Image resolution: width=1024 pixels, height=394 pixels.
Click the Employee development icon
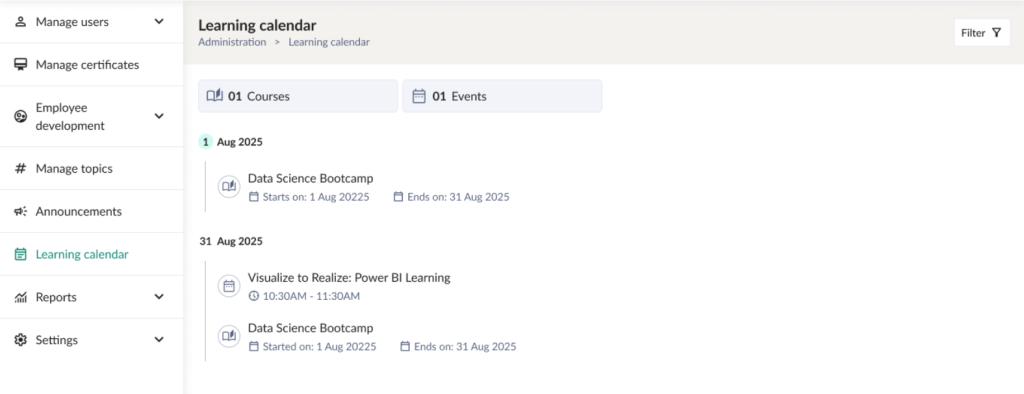click(20, 116)
